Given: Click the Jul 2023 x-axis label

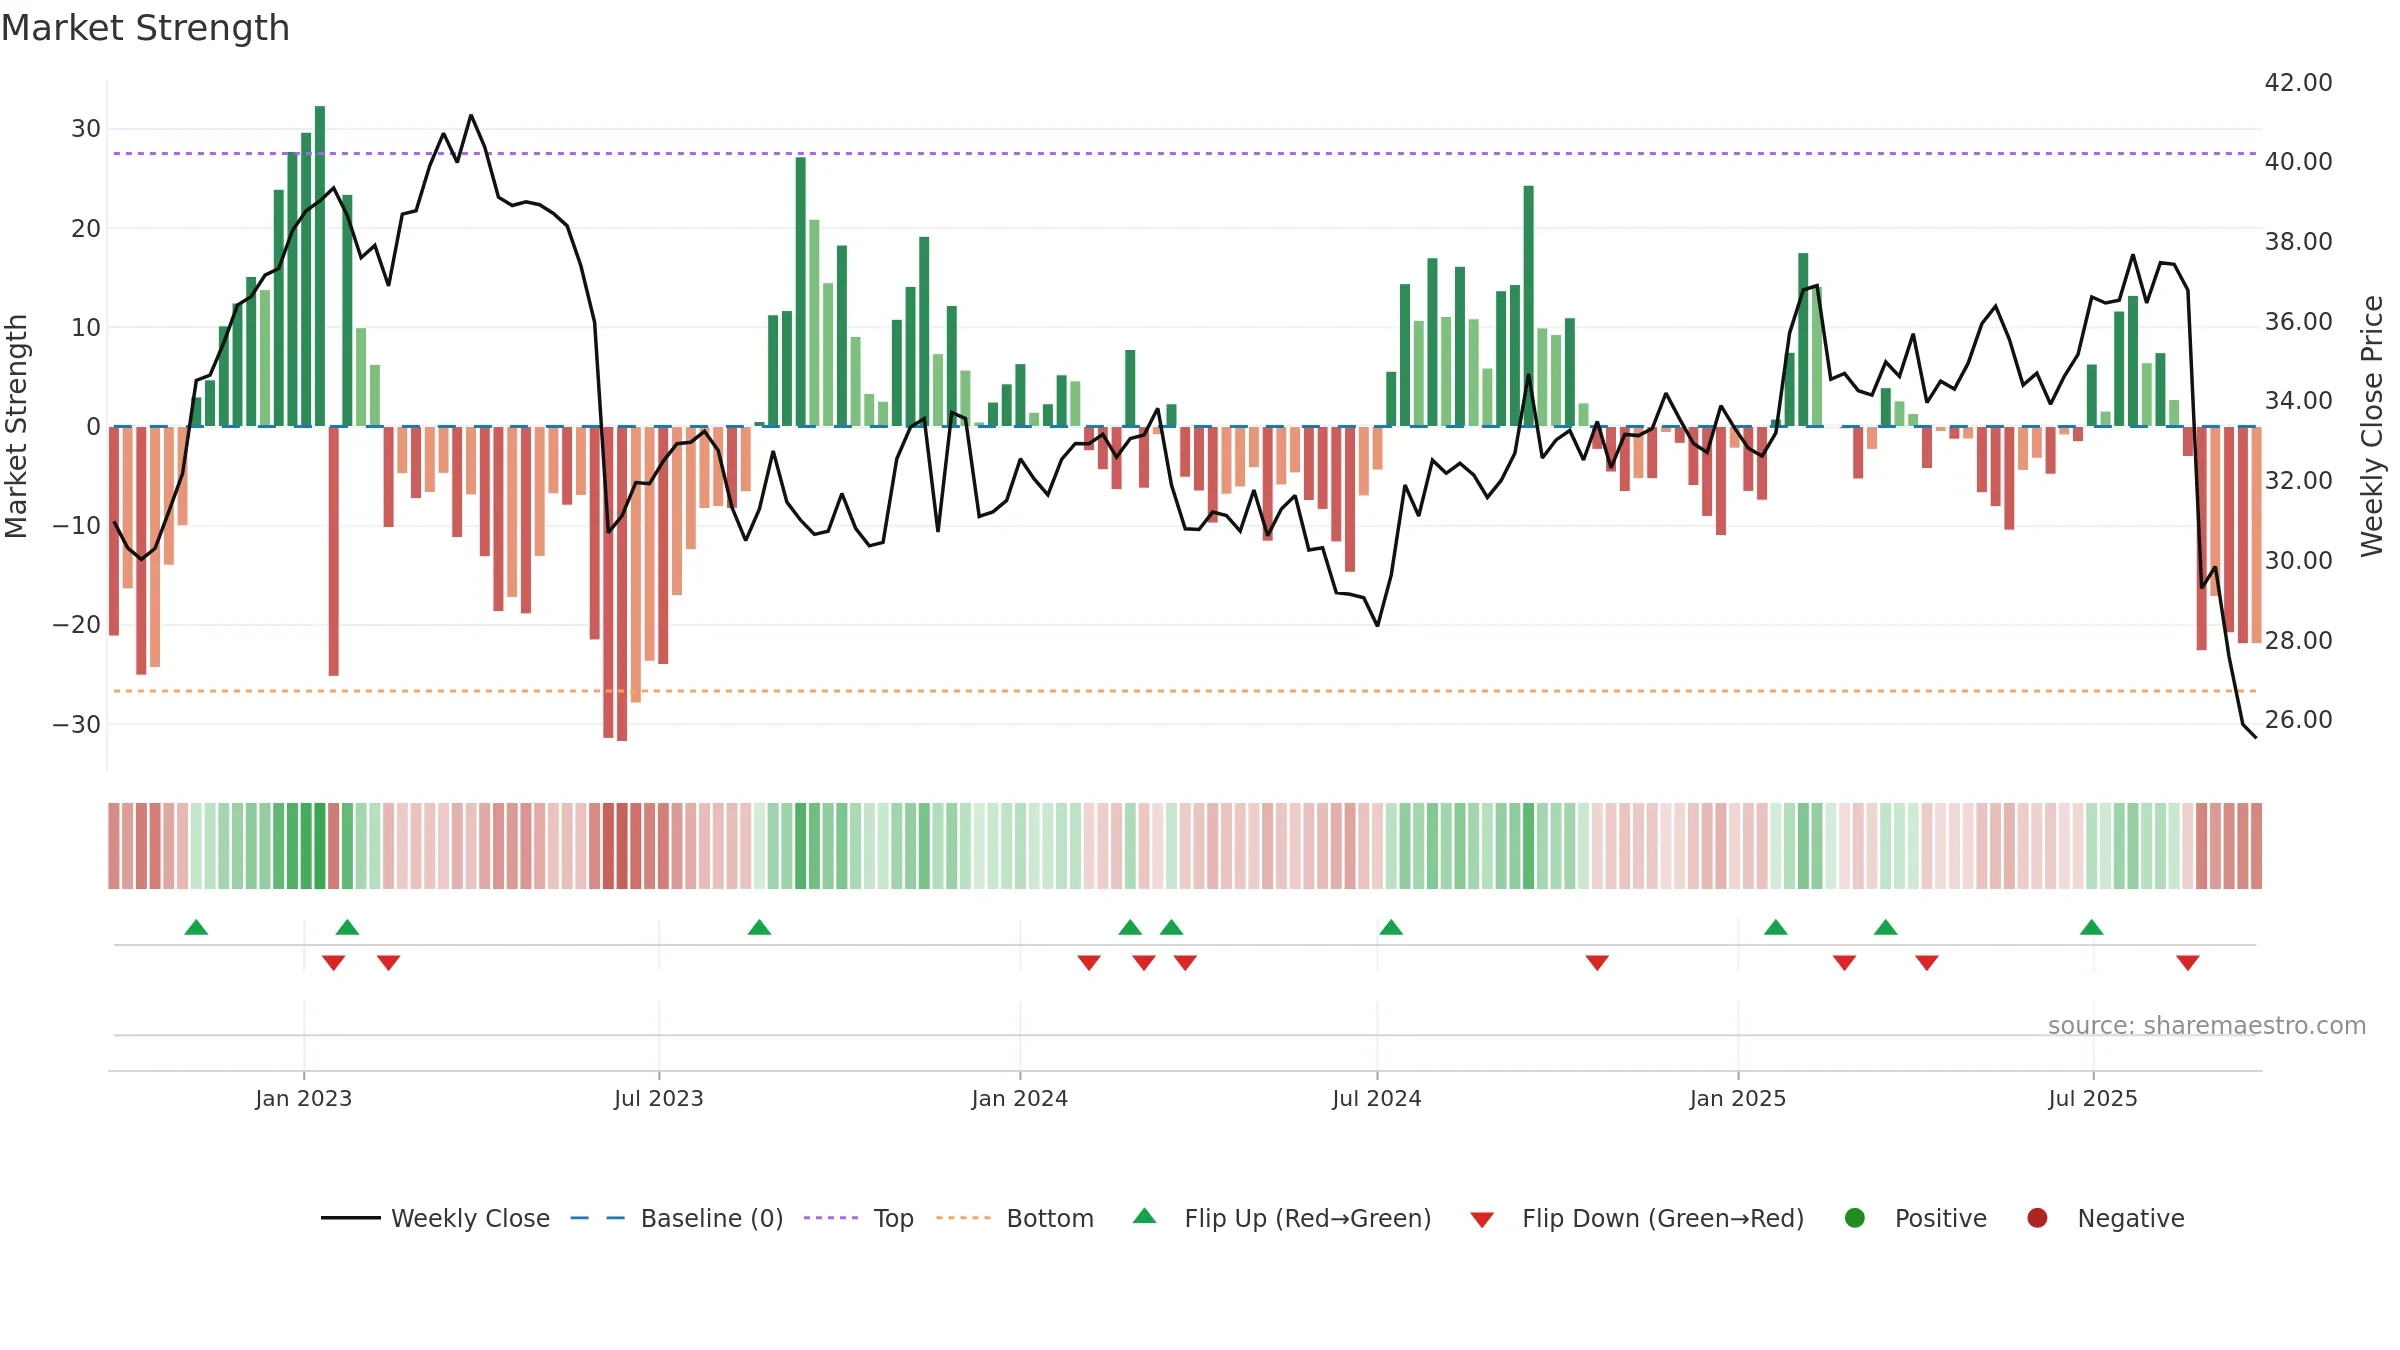Looking at the screenshot, I should pos(659,1098).
